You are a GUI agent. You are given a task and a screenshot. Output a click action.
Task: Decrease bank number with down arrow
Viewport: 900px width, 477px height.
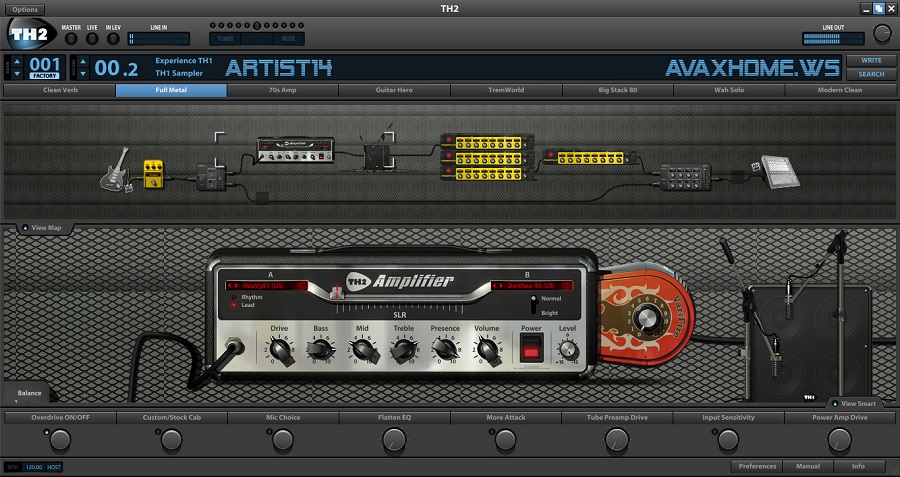(17, 73)
